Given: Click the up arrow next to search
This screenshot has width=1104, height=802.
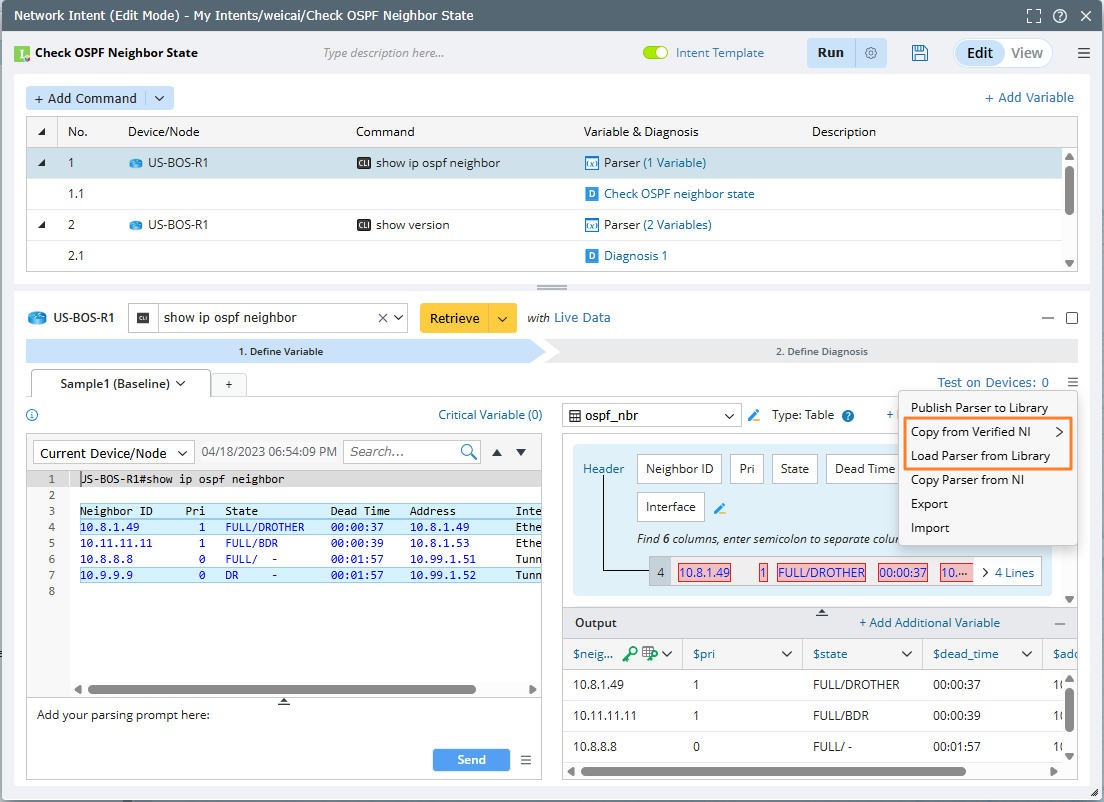Looking at the screenshot, I should click(497, 453).
